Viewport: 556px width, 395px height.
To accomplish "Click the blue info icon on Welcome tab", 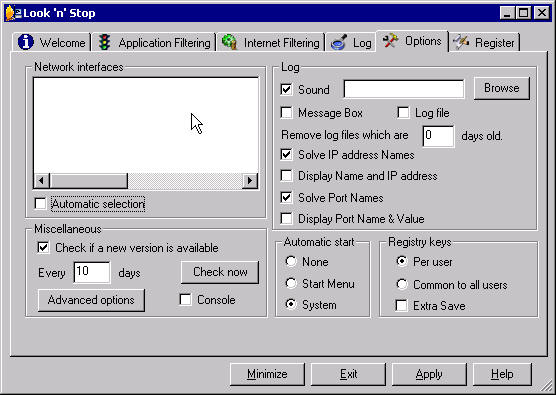I will pyautogui.click(x=26, y=42).
